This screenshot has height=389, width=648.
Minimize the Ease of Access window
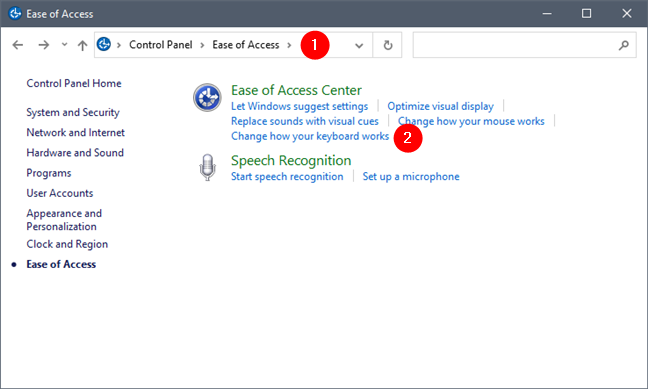tap(547, 14)
